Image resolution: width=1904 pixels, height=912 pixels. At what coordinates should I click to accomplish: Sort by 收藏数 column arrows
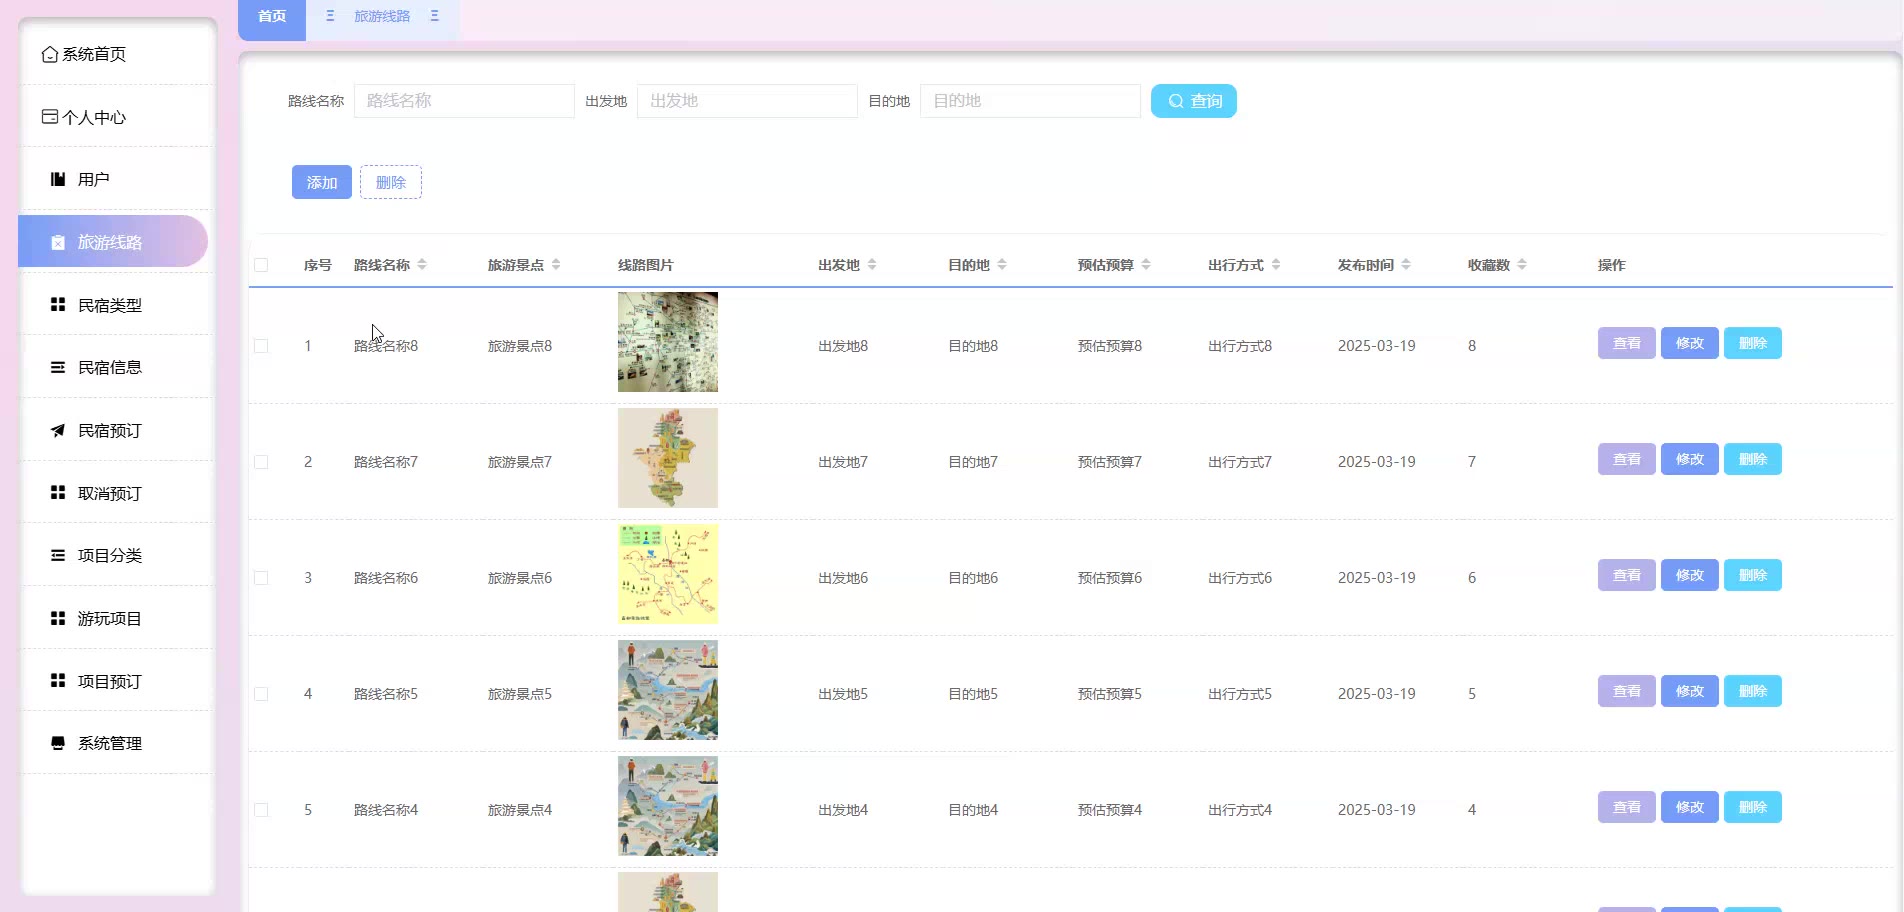pyautogui.click(x=1522, y=265)
